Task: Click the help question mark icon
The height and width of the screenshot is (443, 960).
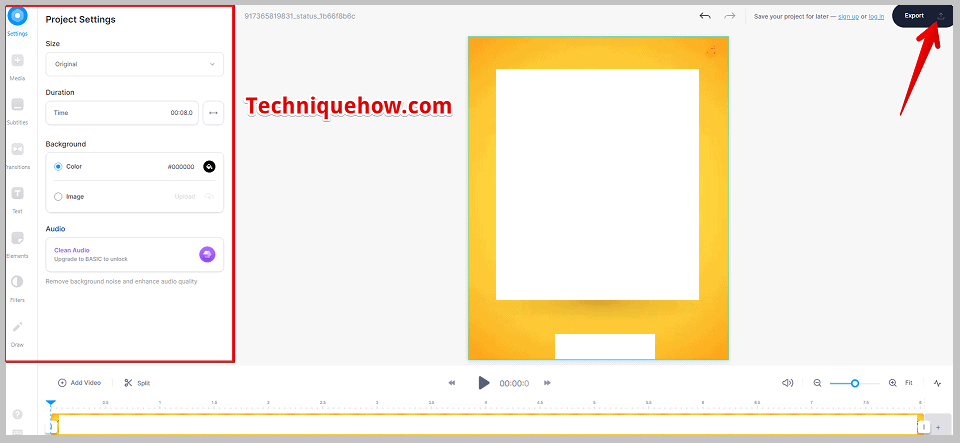Action: (18, 414)
